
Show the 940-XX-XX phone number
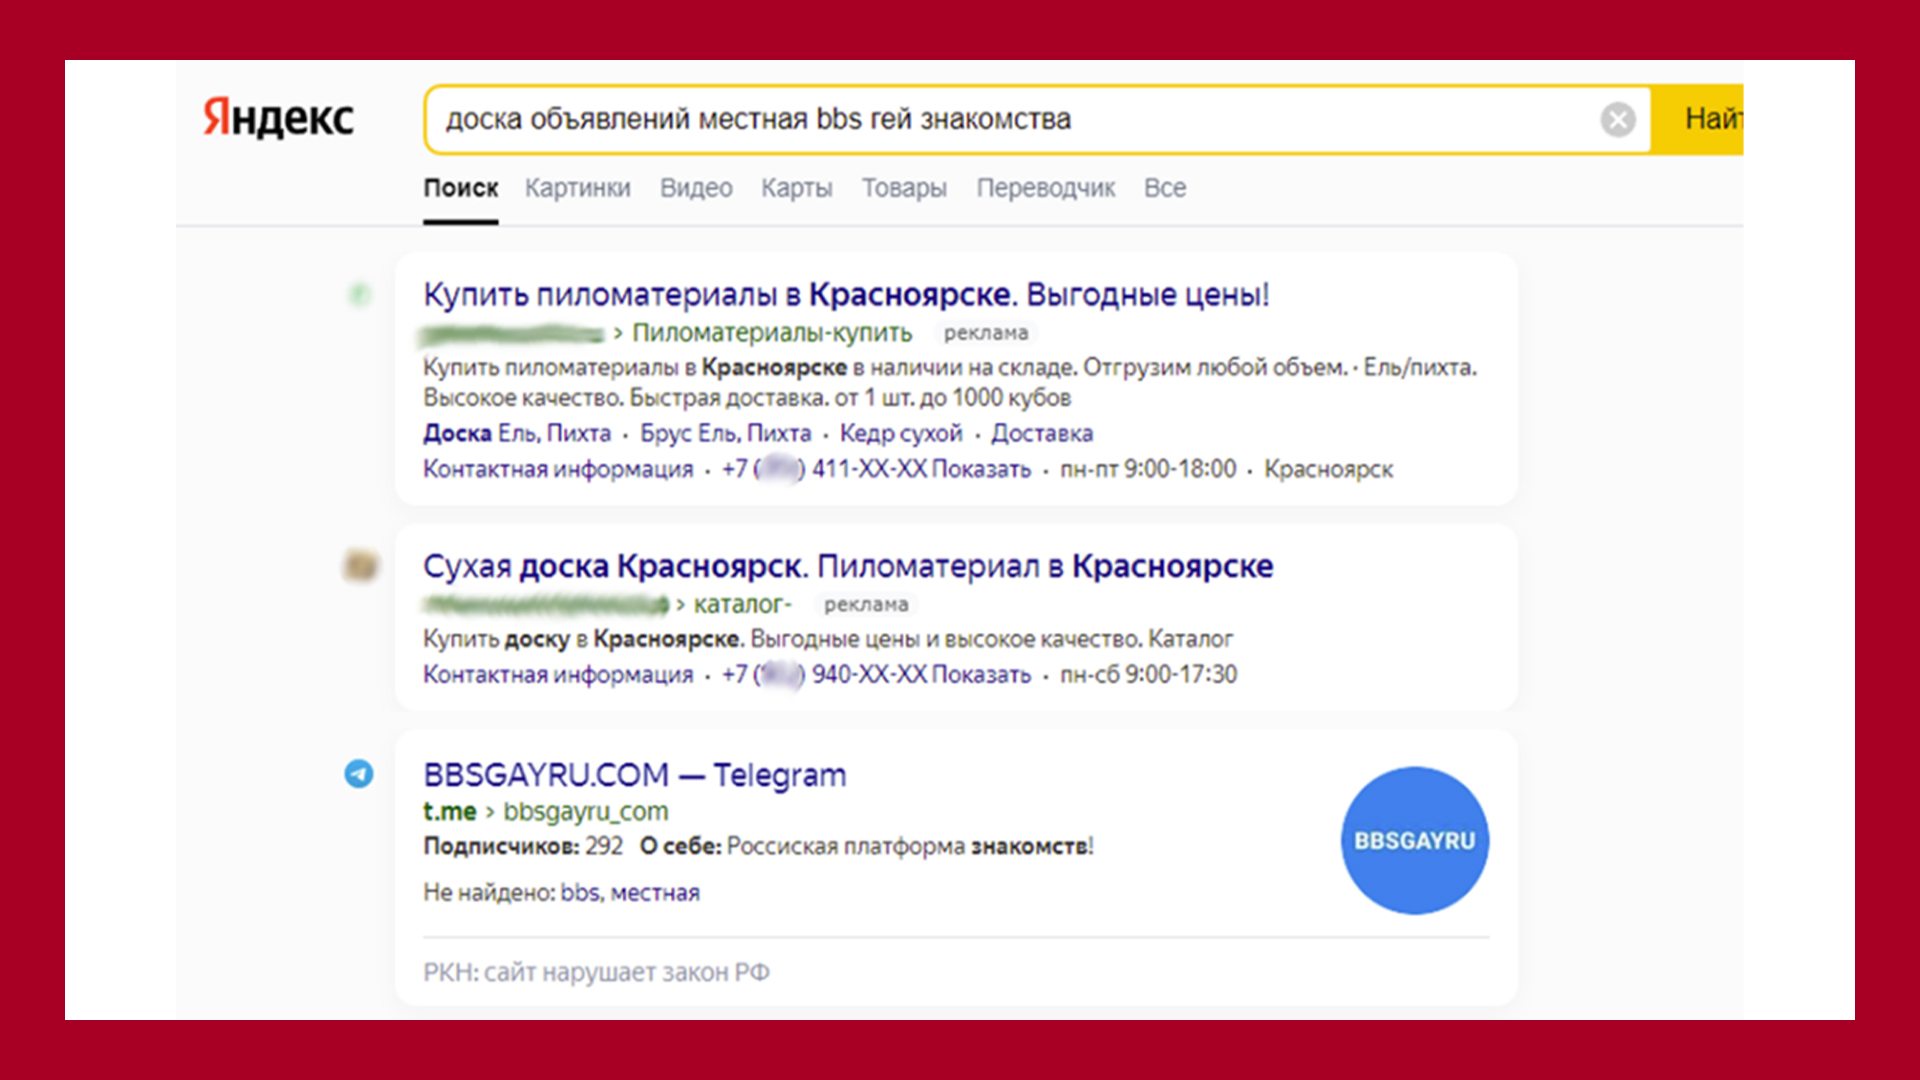click(x=876, y=674)
